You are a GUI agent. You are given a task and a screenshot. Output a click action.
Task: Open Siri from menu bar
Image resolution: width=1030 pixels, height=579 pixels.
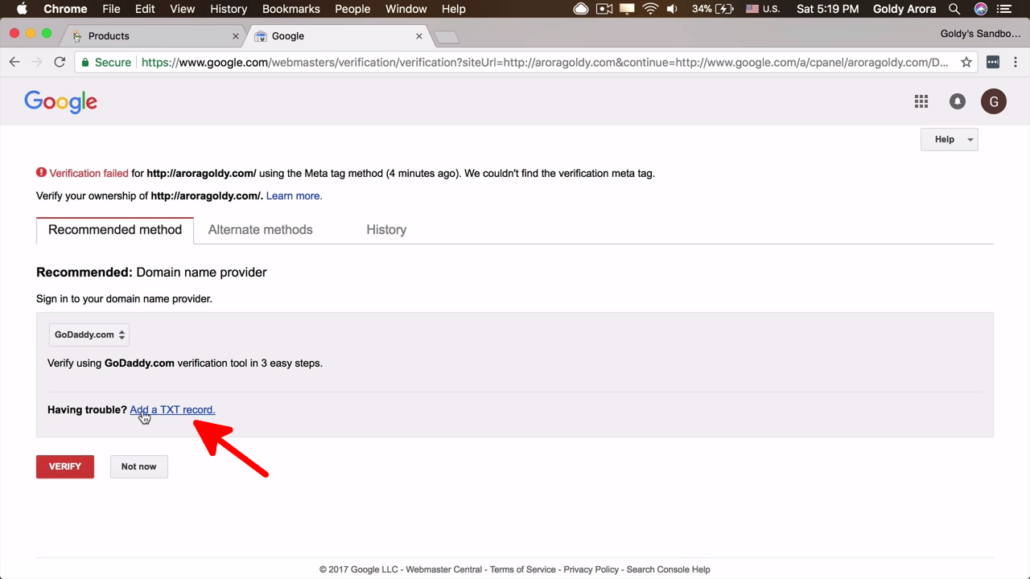pos(980,9)
